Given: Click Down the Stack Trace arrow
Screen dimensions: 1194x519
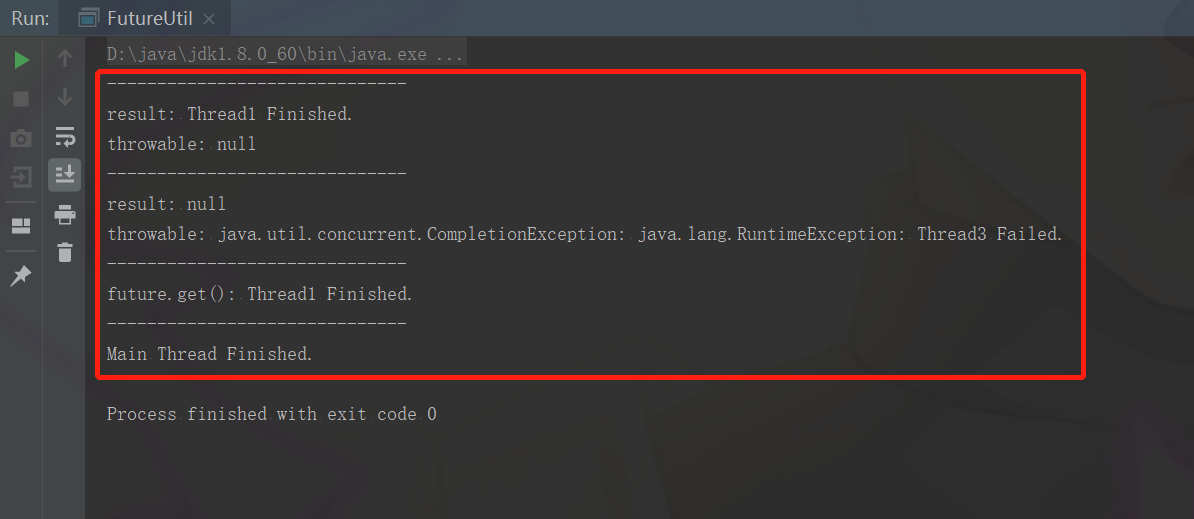Looking at the screenshot, I should coord(65,98).
